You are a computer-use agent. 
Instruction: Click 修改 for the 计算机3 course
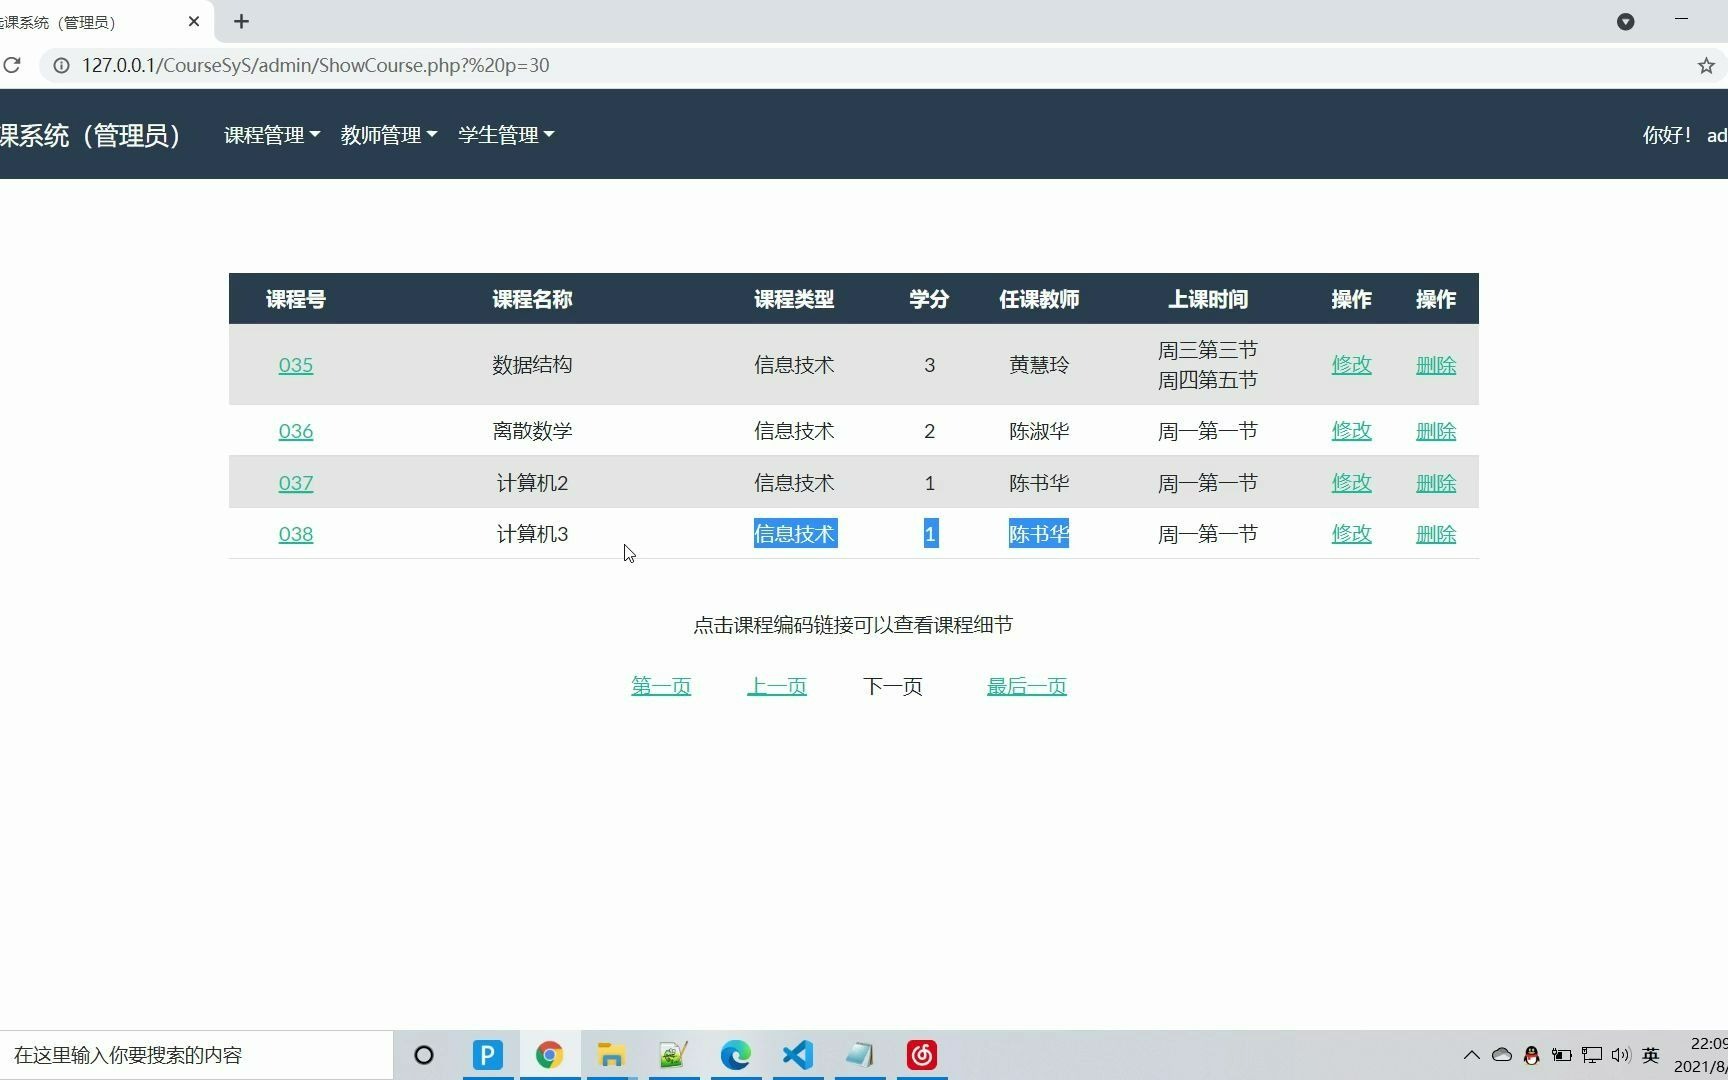point(1351,534)
